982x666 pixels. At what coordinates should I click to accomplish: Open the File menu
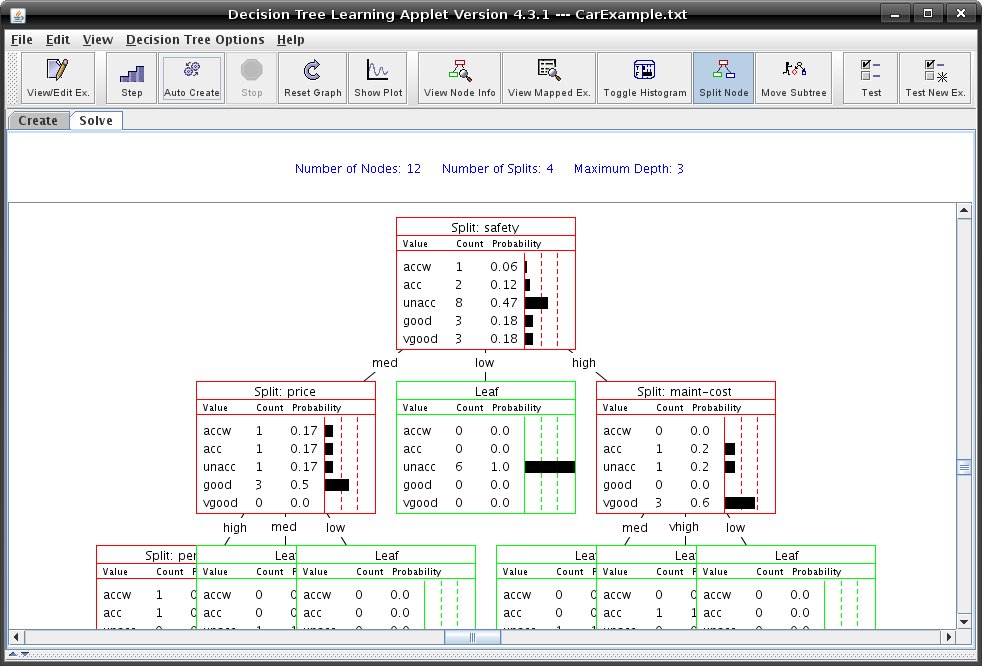tap(22, 39)
